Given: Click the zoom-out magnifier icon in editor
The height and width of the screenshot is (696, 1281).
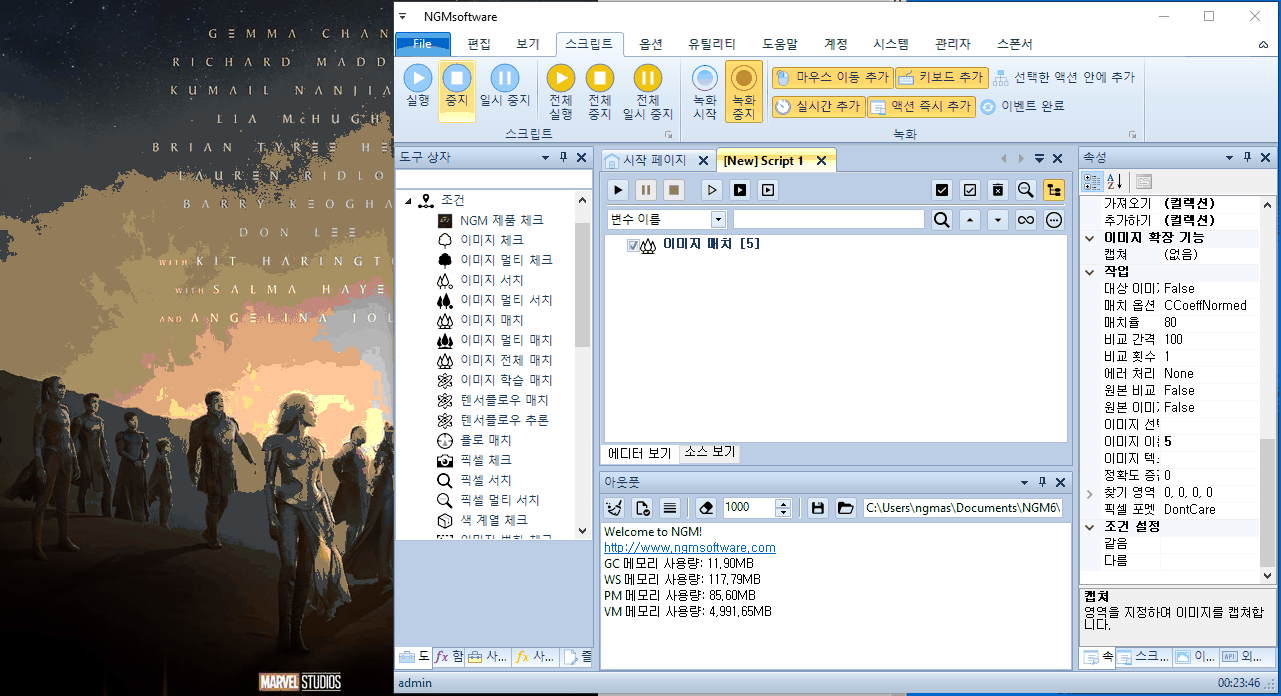Looking at the screenshot, I should [x=1026, y=190].
